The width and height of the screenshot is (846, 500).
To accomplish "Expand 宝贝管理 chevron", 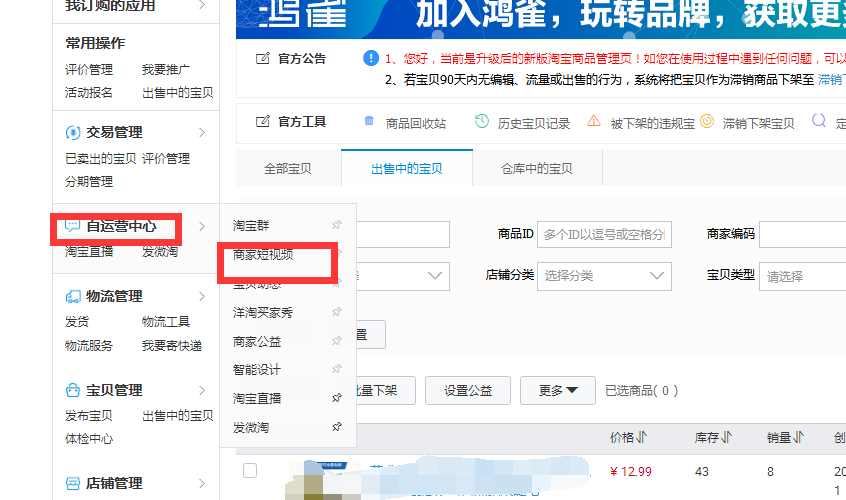I will coord(202,391).
